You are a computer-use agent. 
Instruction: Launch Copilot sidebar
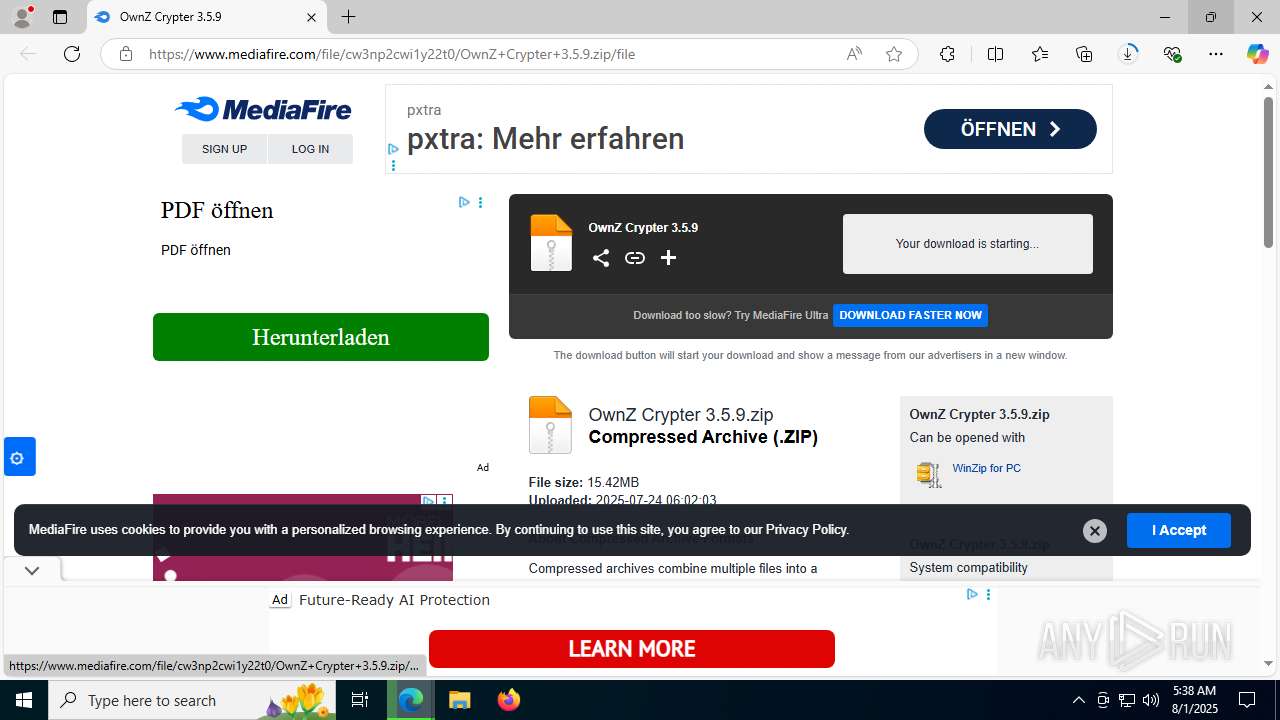tap(1257, 54)
